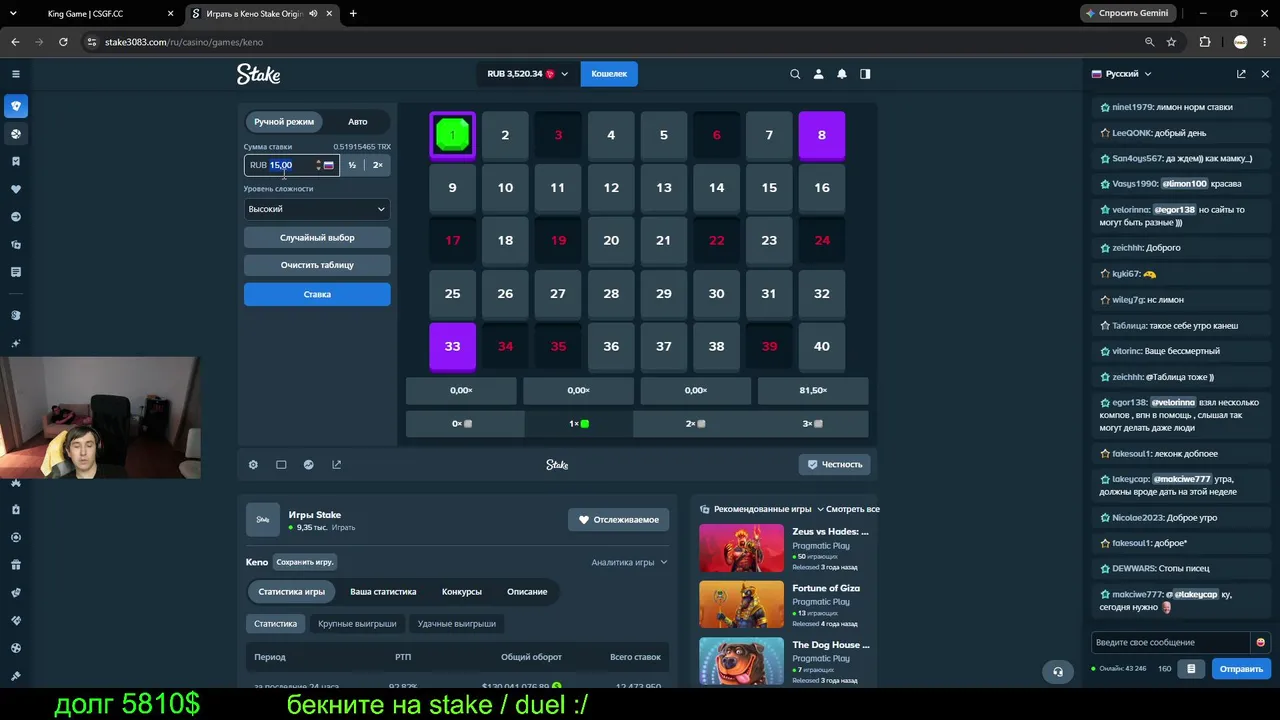Open a new browser tab
This screenshot has width=1280, height=720.
[353, 14]
